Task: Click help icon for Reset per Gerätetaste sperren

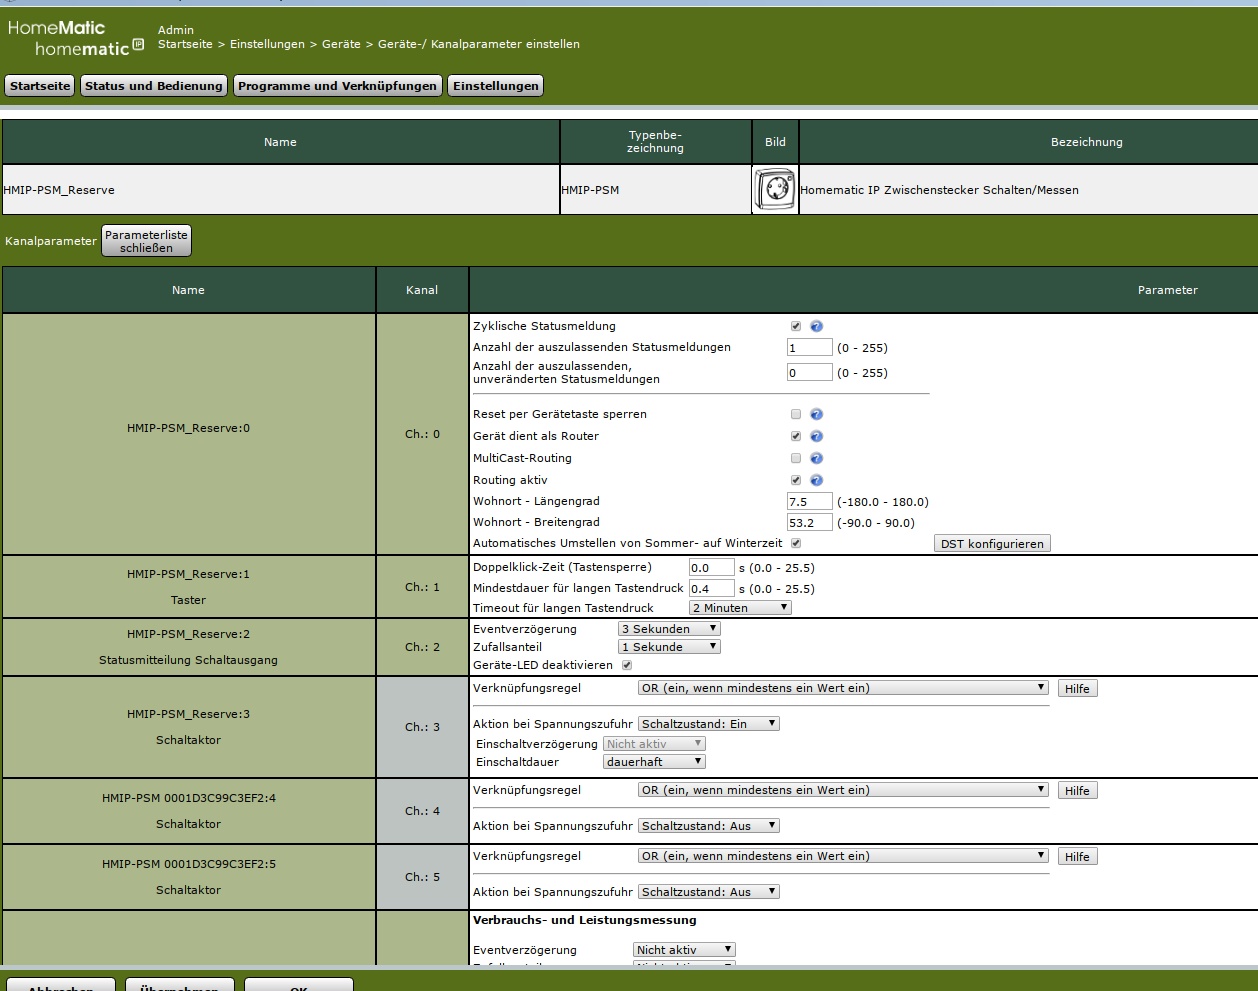Action: click(x=816, y=414)
